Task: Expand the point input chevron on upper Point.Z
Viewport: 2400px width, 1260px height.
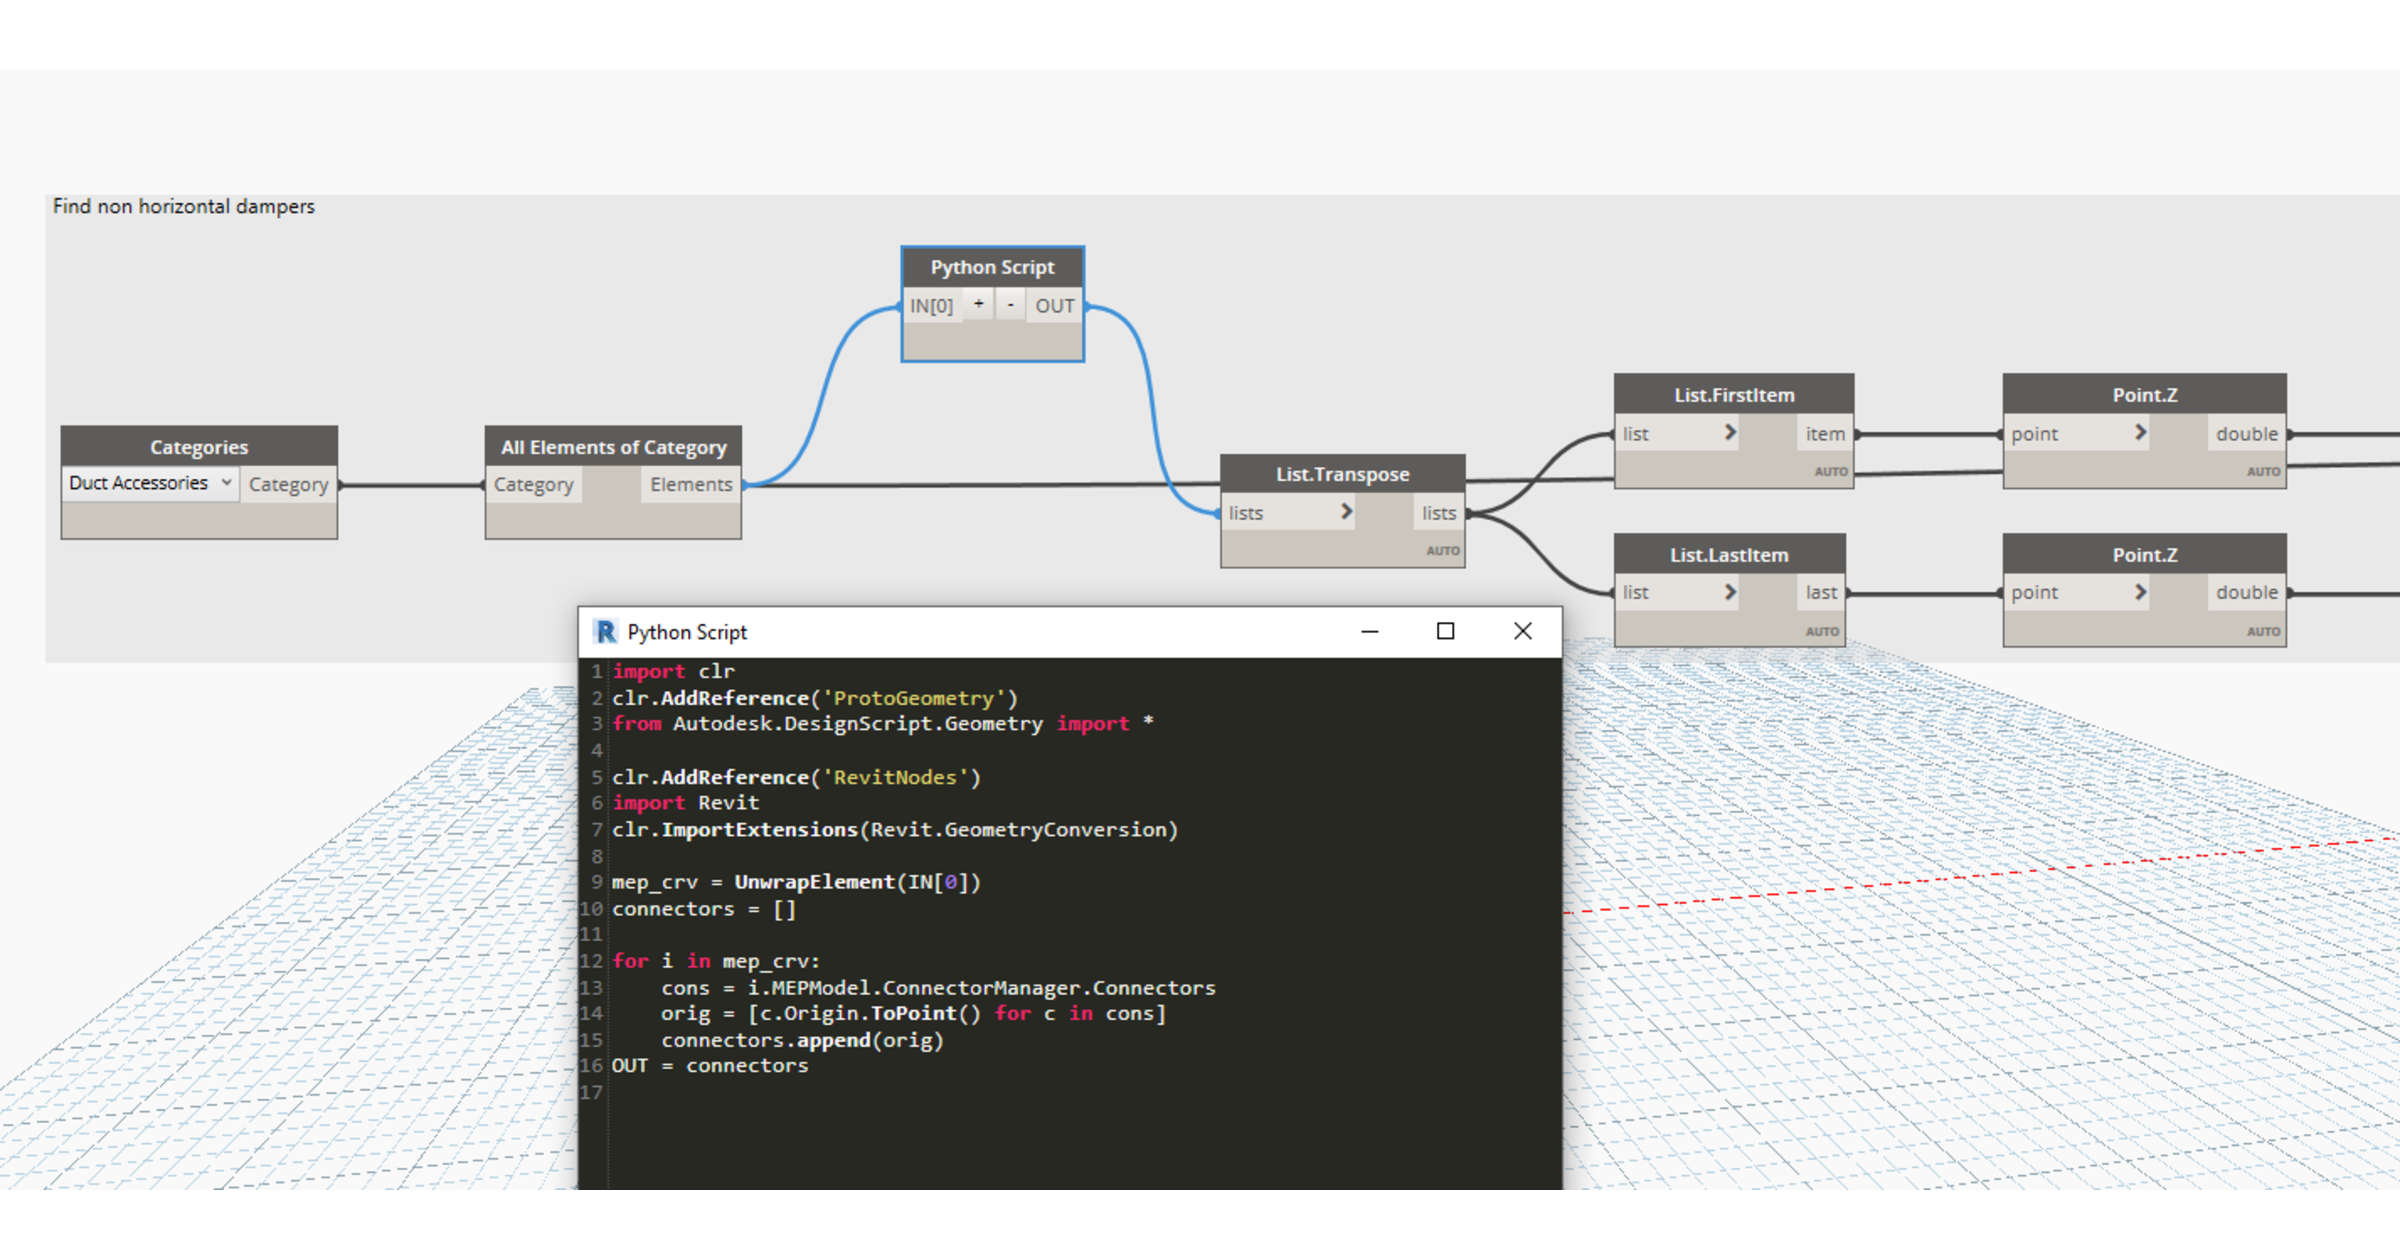Action: tap(2141, 434)
